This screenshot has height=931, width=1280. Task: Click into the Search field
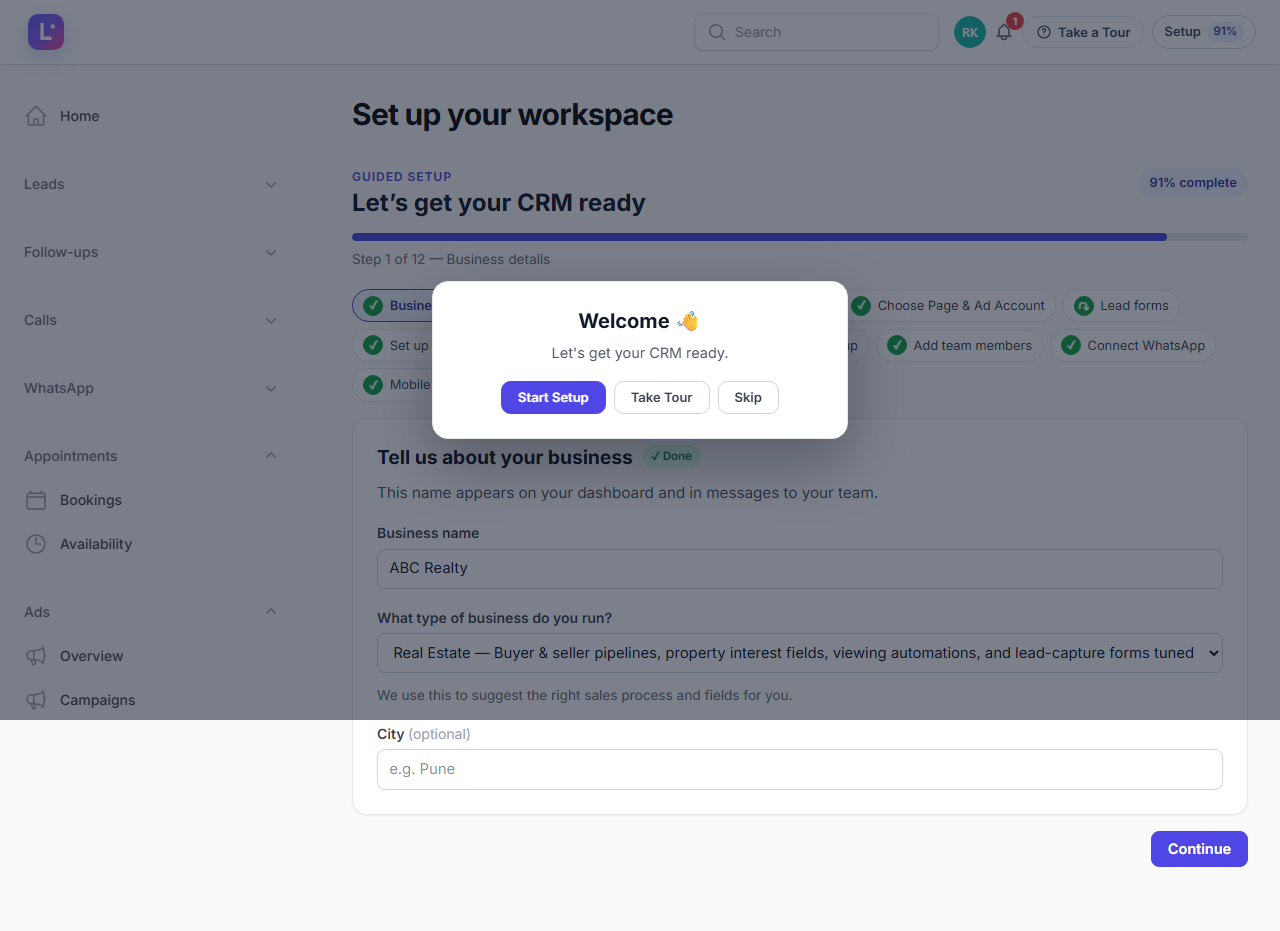817,32
